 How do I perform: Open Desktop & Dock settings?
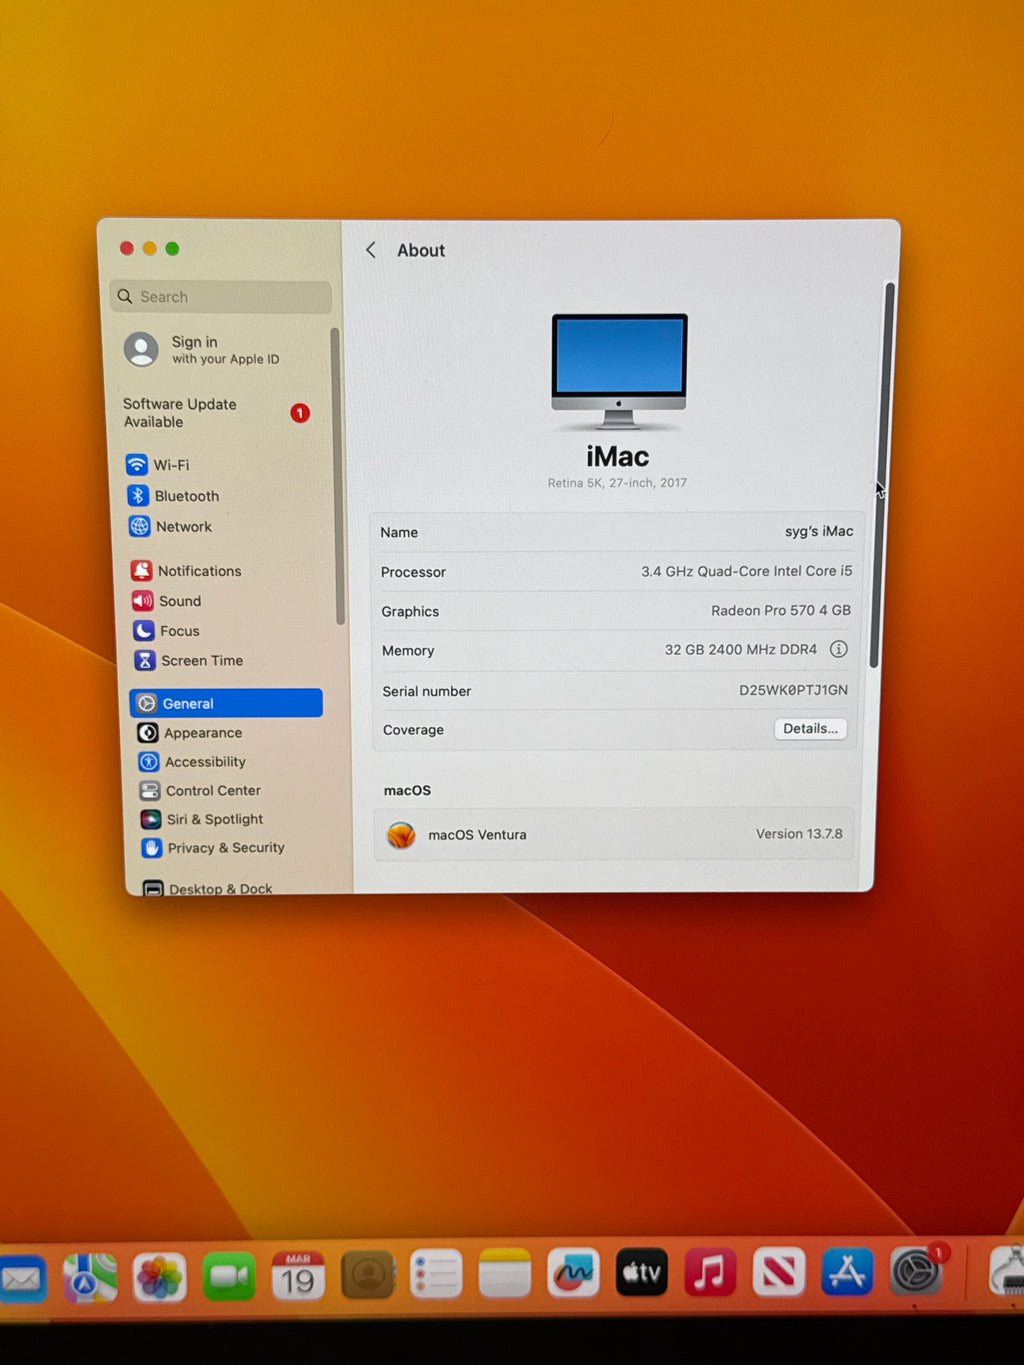[208, 887]
